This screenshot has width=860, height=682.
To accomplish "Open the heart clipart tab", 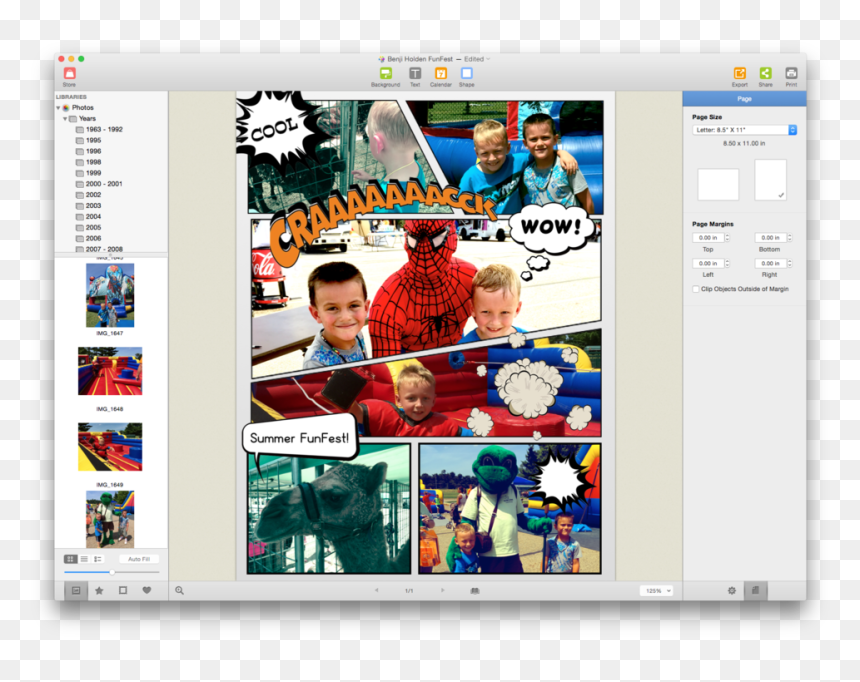I will pos(146,590).
